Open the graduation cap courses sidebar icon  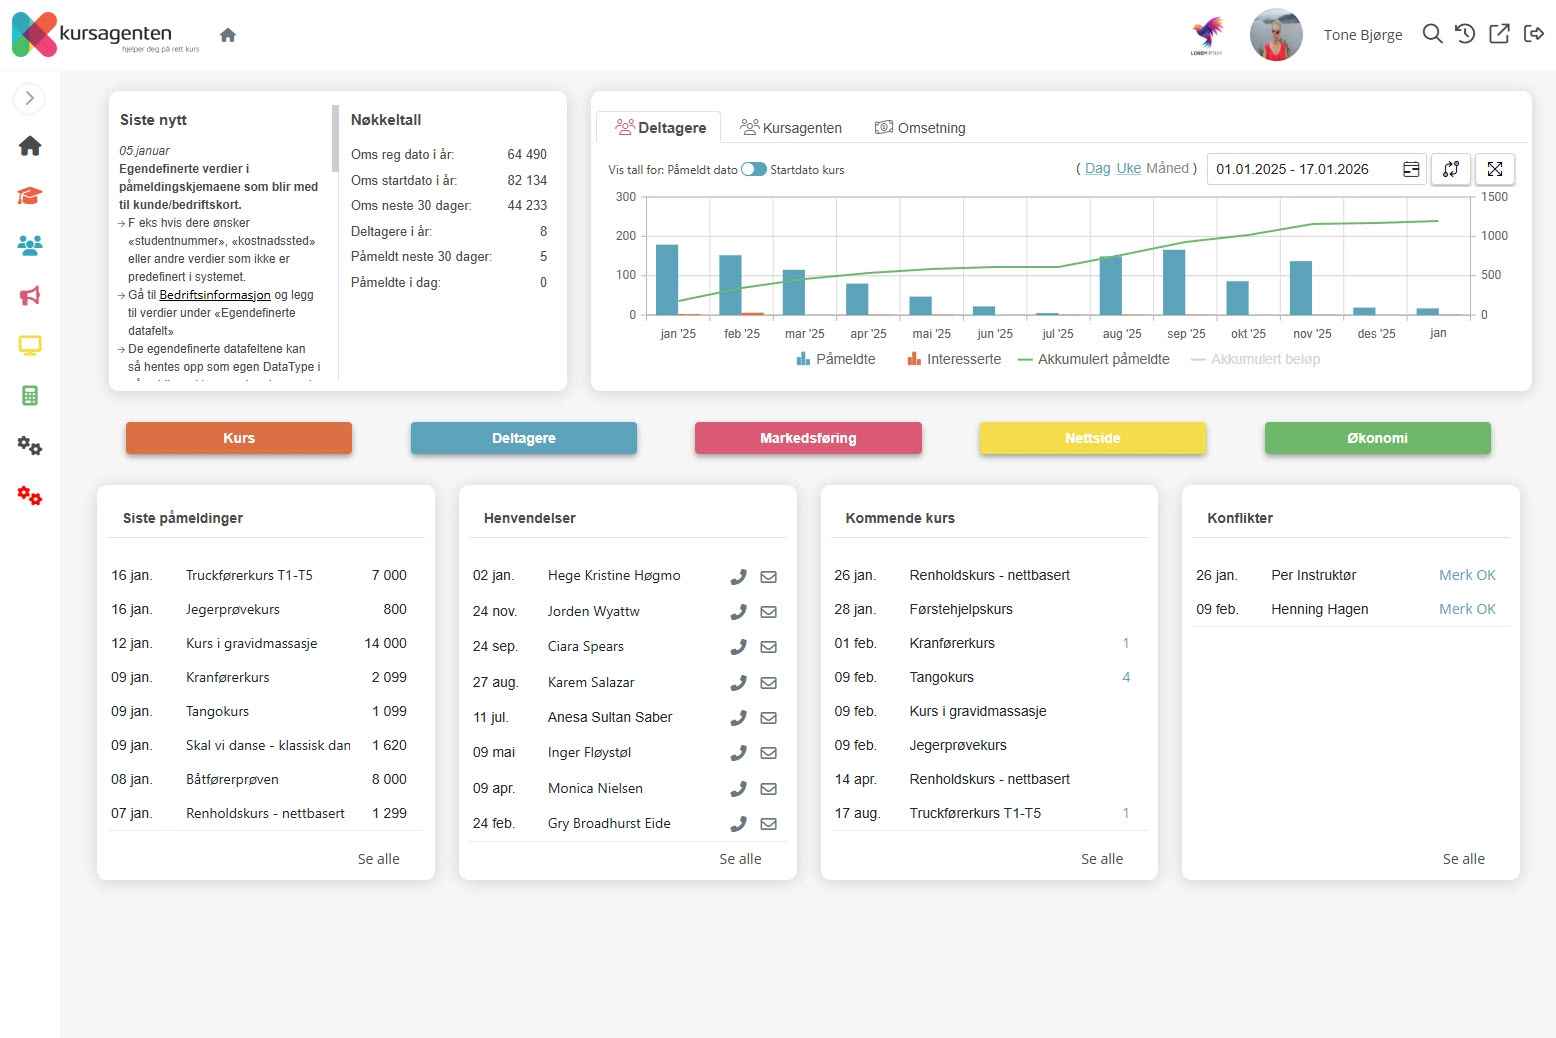[30, 196]
